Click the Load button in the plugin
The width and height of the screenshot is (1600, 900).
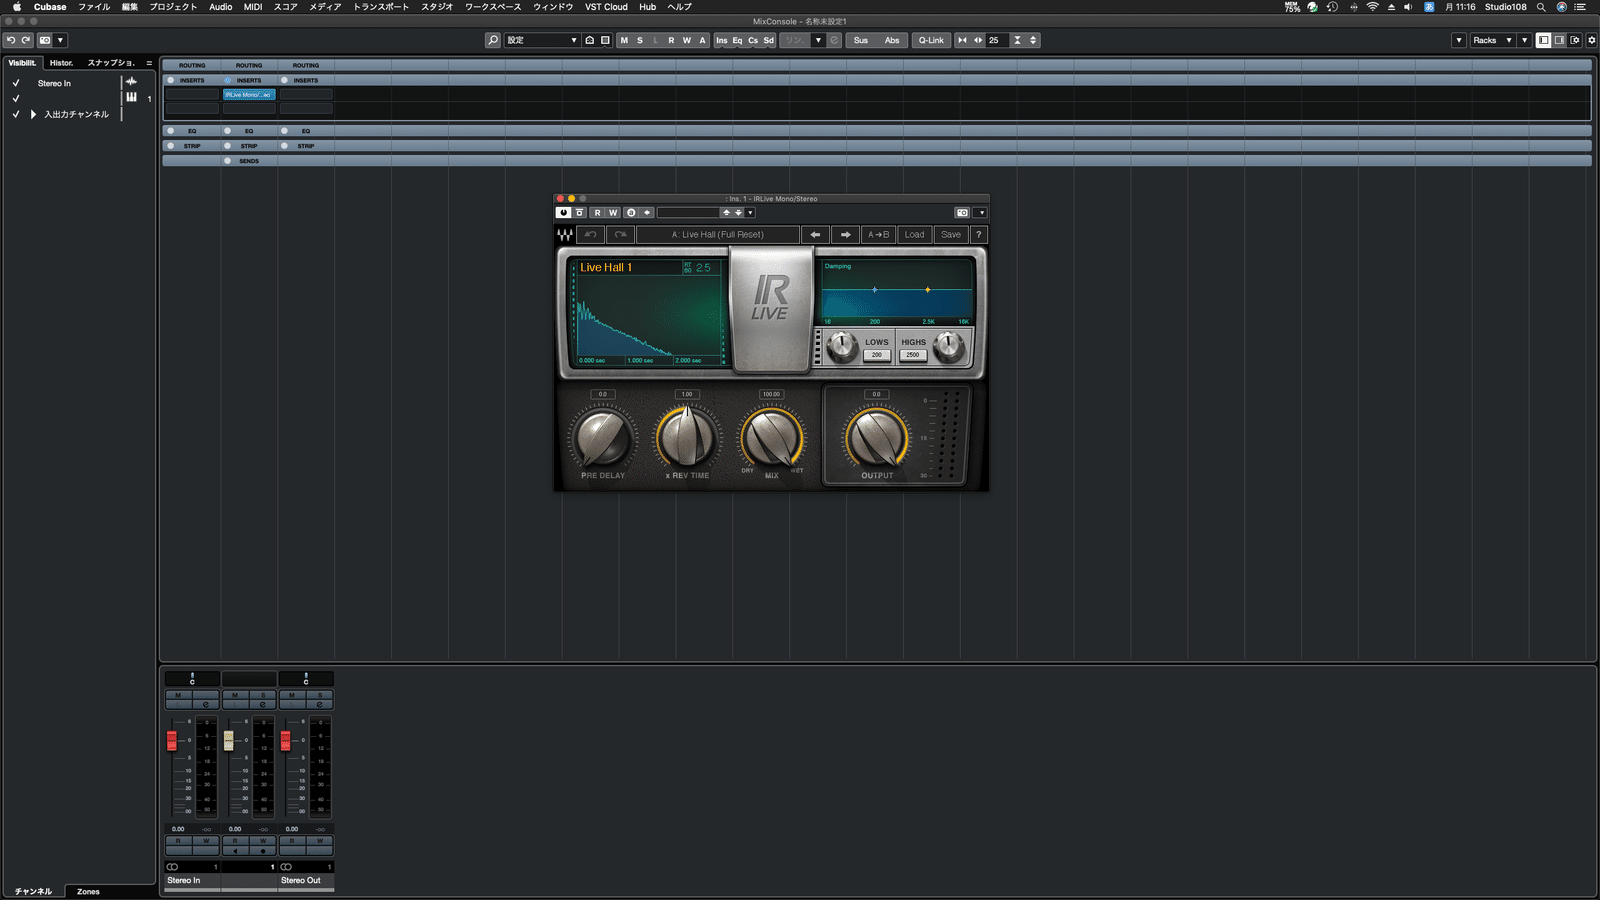coord(914,234)
